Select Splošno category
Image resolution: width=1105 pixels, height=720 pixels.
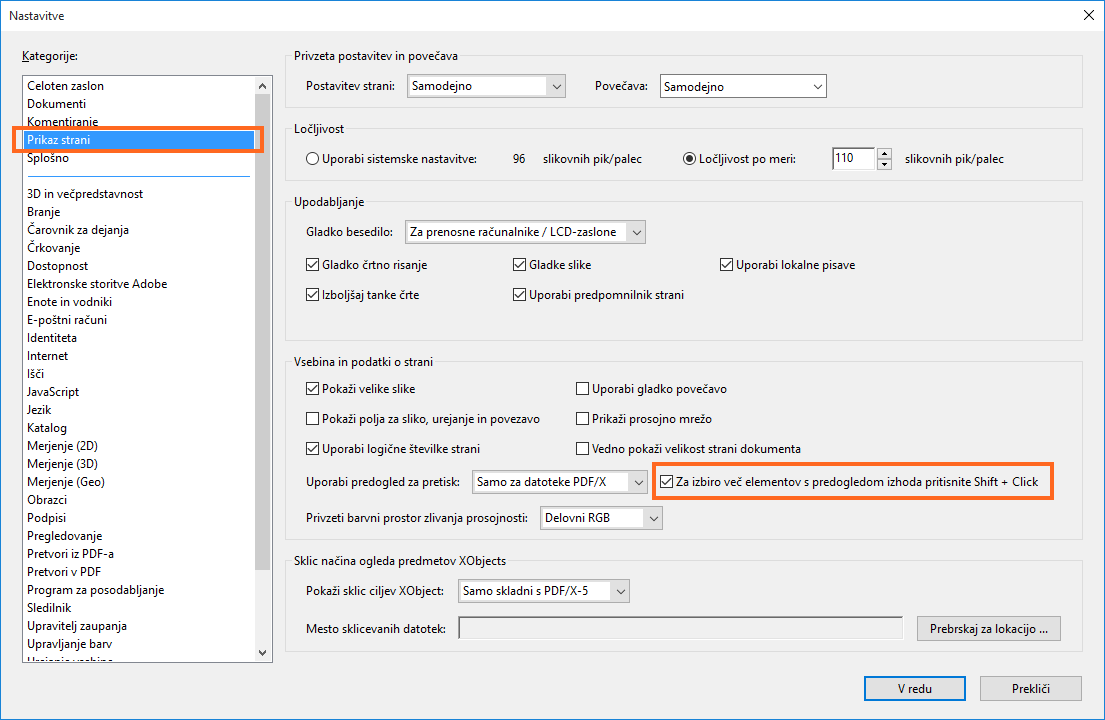[x=48, y=158]
